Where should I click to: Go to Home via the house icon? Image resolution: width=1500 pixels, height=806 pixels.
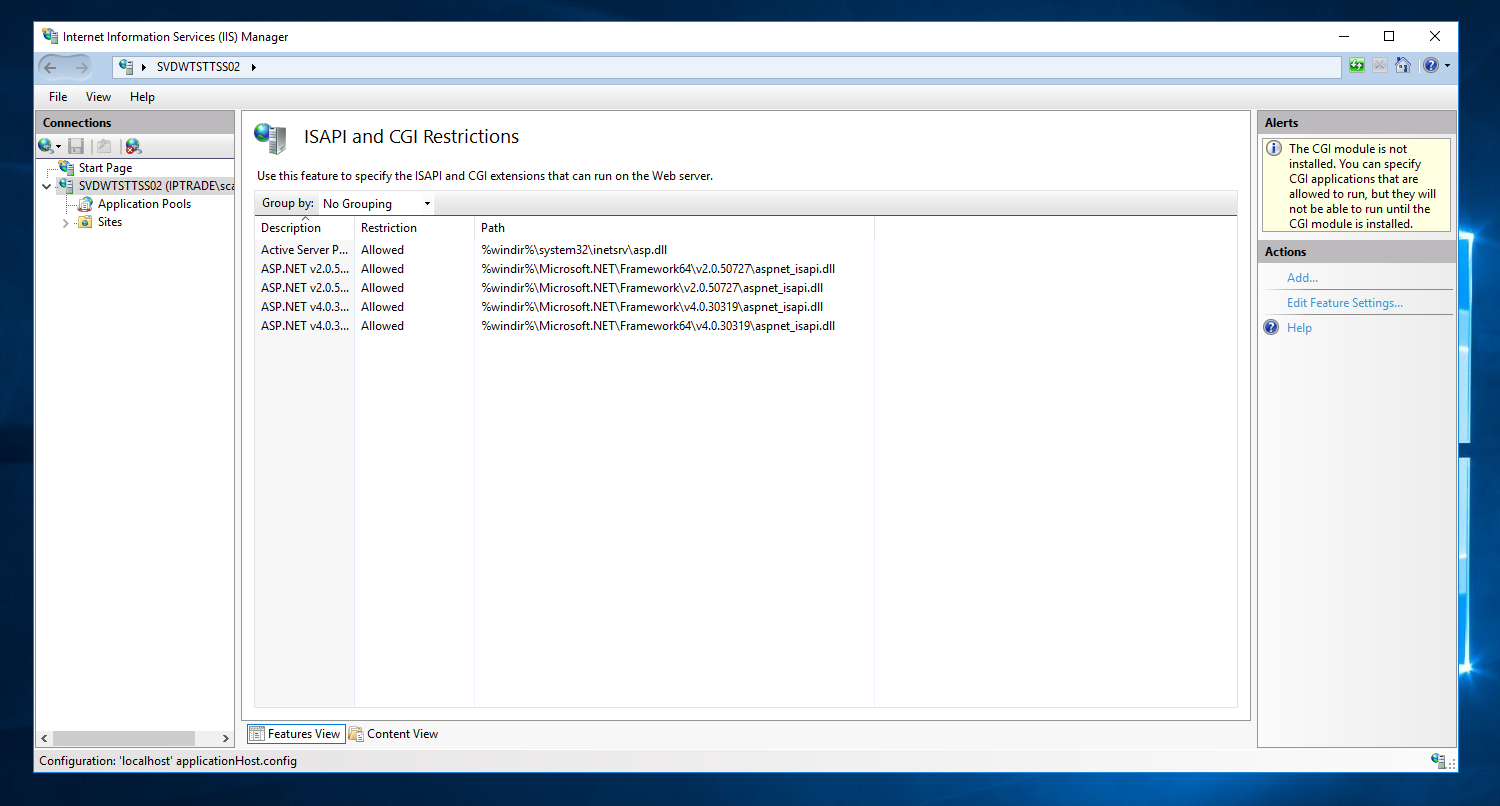[1403, 66]
